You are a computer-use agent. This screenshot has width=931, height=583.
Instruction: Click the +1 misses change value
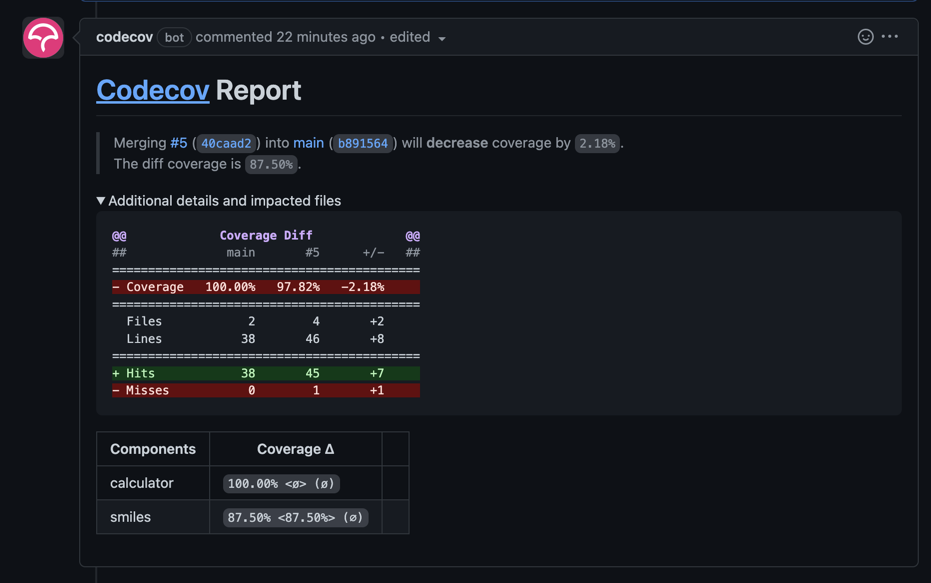[x=377, y=390]
